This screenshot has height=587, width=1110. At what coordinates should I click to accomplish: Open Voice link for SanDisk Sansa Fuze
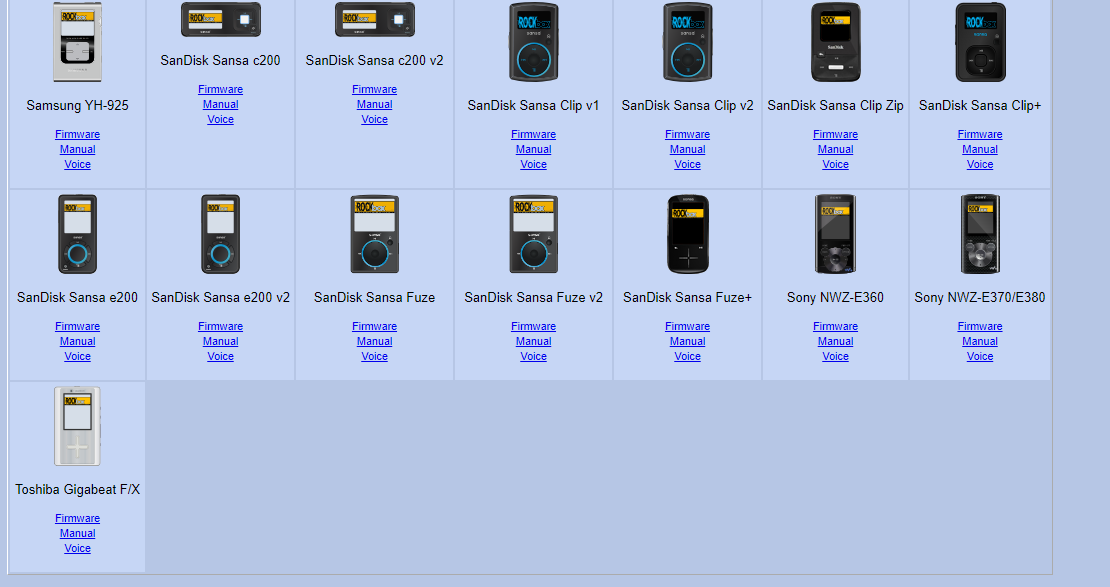[374, 356]
